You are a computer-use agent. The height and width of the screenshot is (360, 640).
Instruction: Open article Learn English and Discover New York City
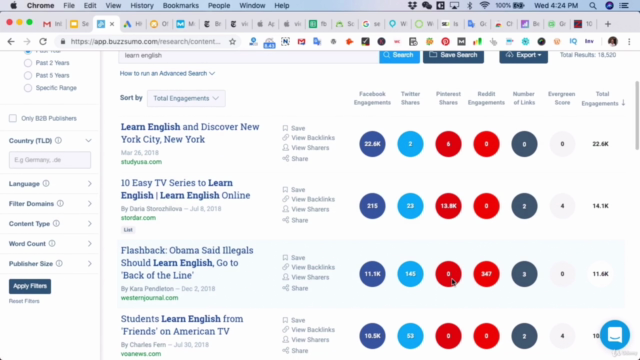click(x=190, y=133)
